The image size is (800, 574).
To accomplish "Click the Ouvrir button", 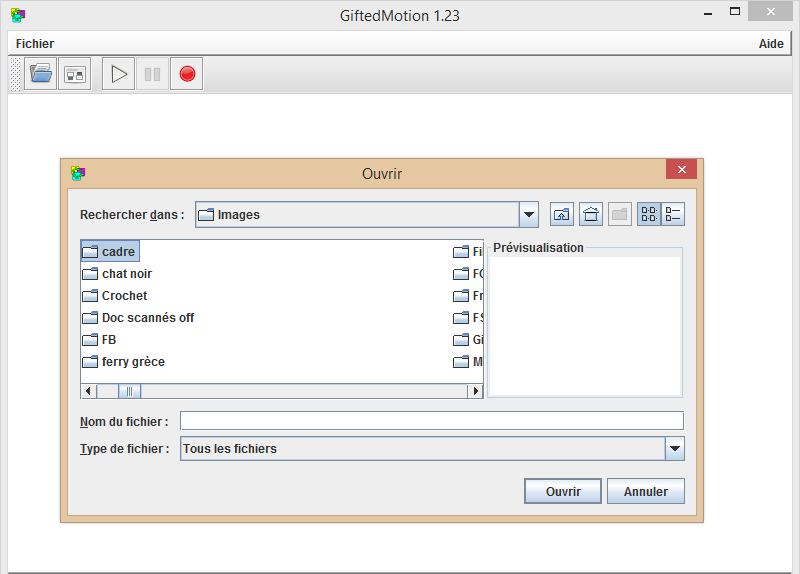I will (563, 492).
